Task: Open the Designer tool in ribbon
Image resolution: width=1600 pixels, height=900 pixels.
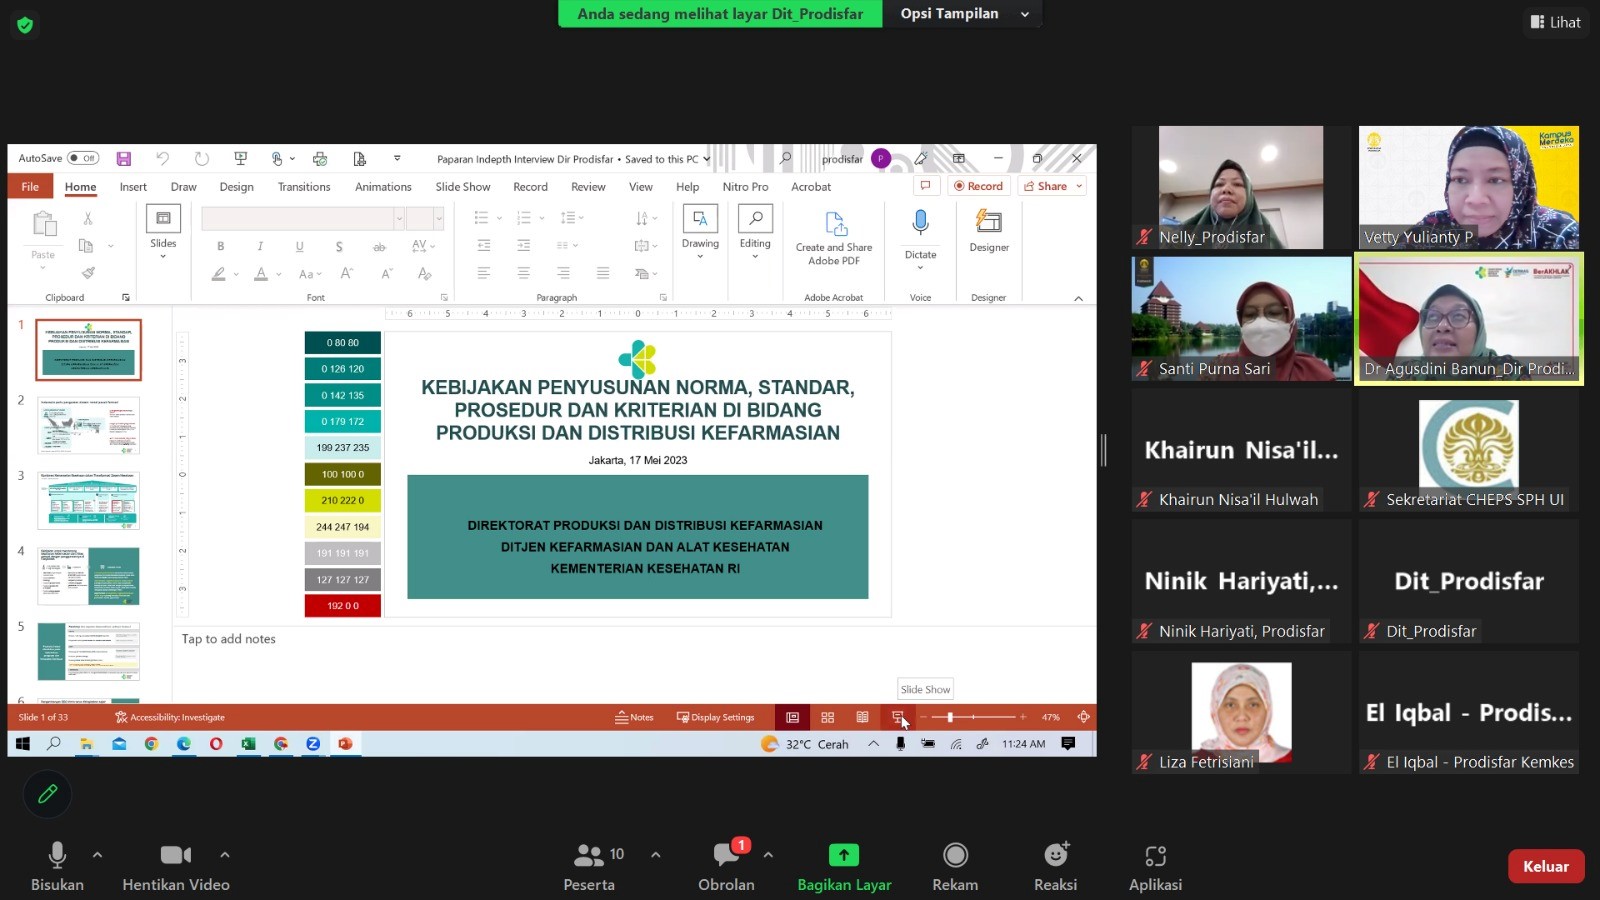Action: pos(988,223)
